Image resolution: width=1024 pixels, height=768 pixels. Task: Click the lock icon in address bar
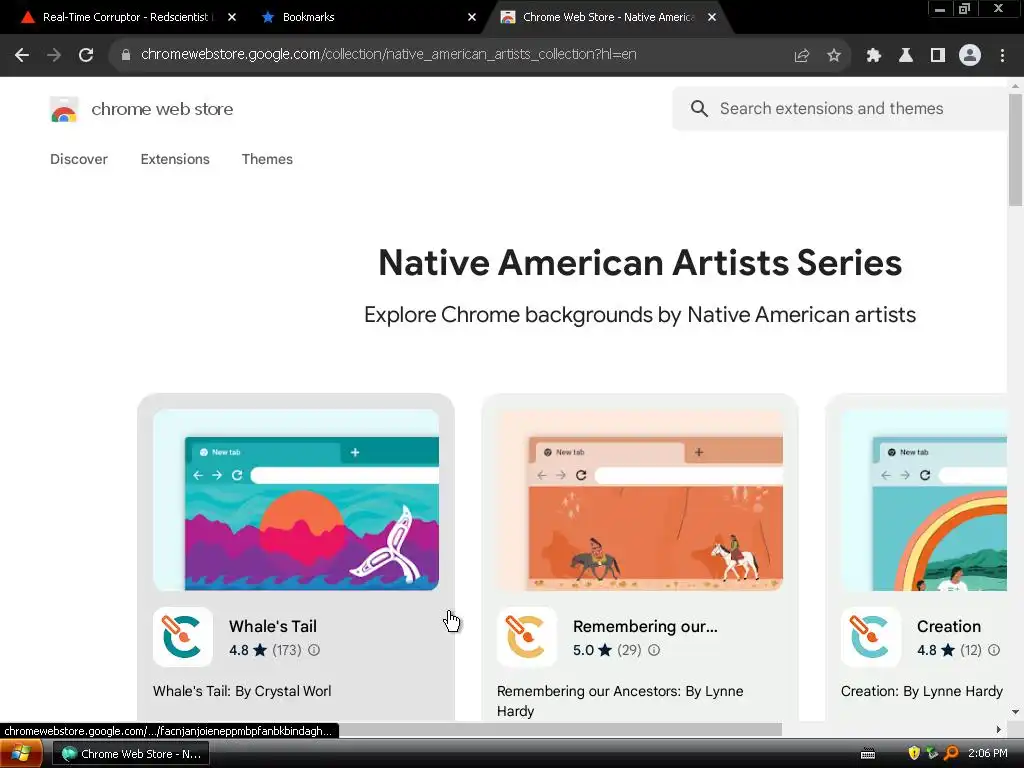pyautogui.click(x=125, y=55)
